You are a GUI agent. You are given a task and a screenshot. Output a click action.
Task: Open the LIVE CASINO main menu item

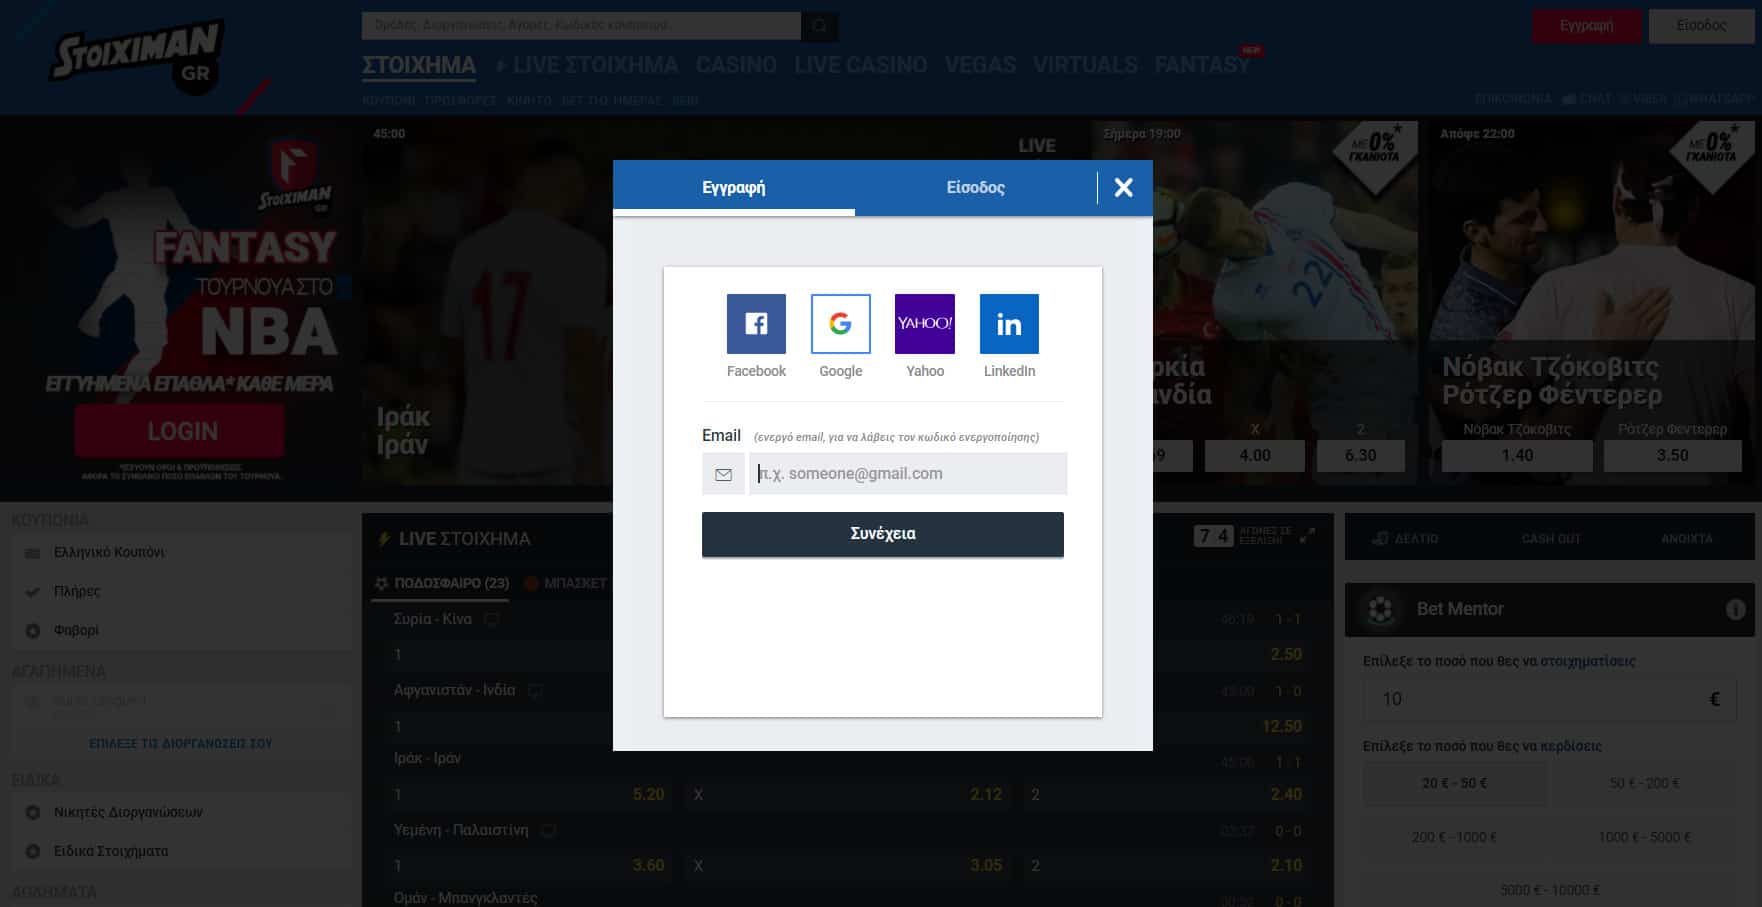861,66
